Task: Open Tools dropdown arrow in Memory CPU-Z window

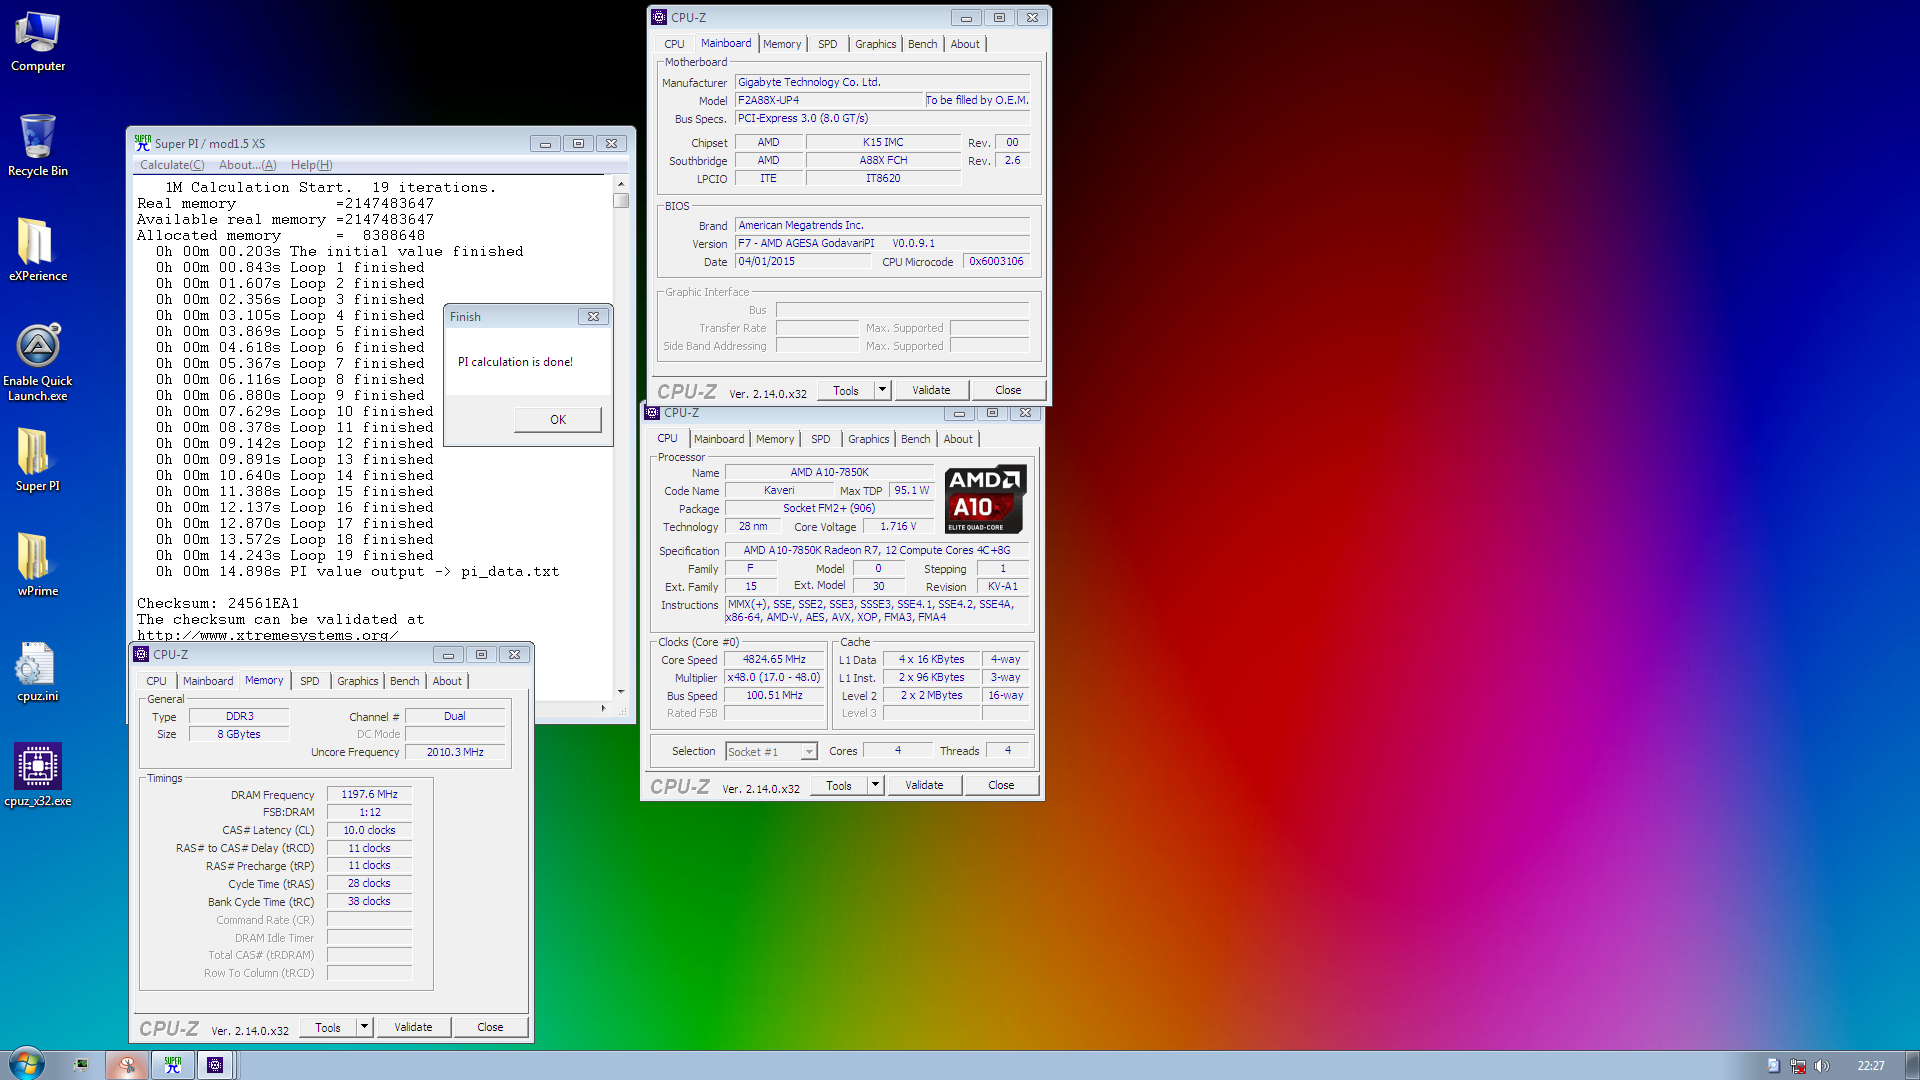Action: pyautogui.click(x=364, y=1027)
